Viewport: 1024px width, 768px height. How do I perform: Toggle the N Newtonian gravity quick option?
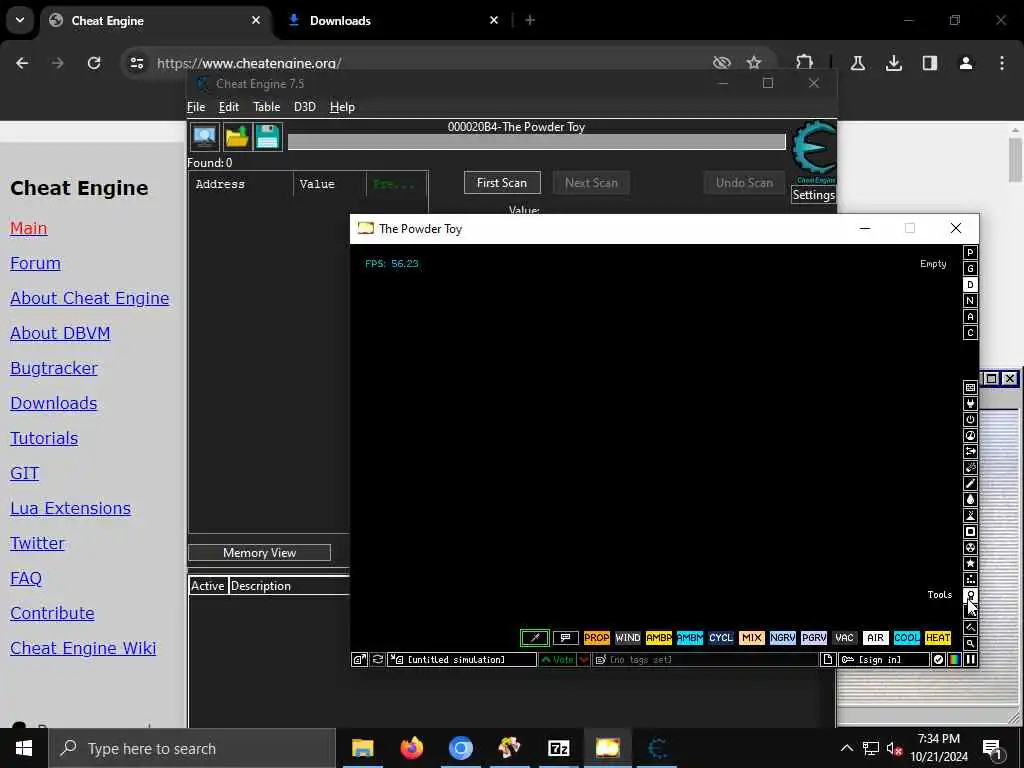(970, 300)
